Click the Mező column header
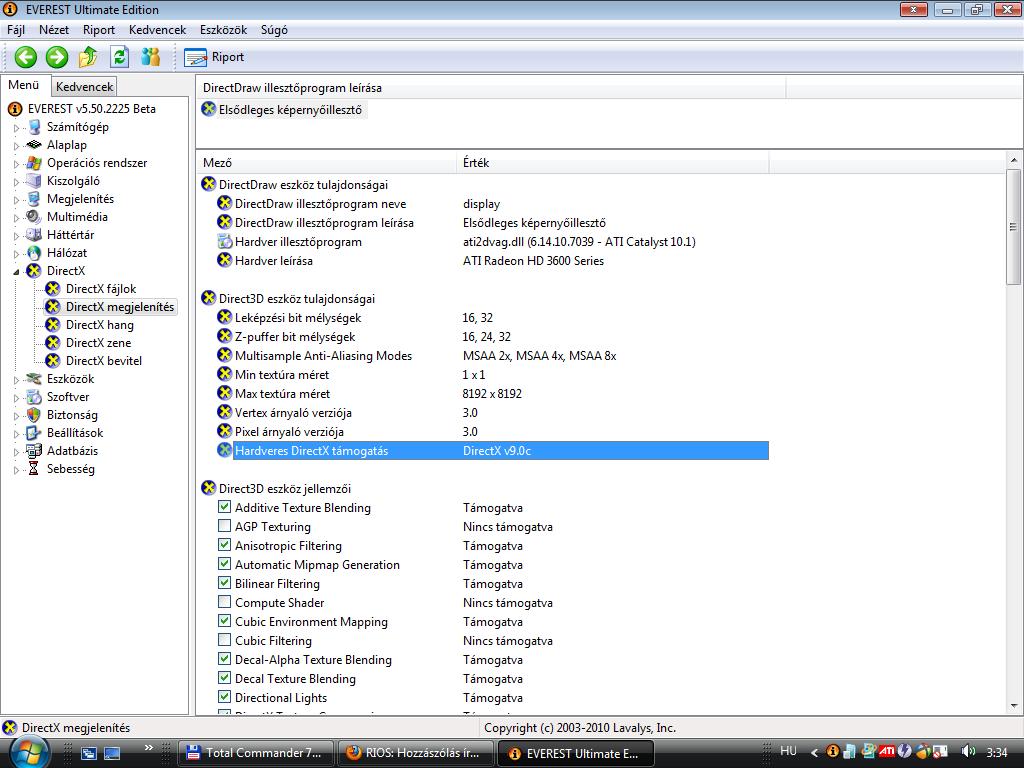 (327, 163)
